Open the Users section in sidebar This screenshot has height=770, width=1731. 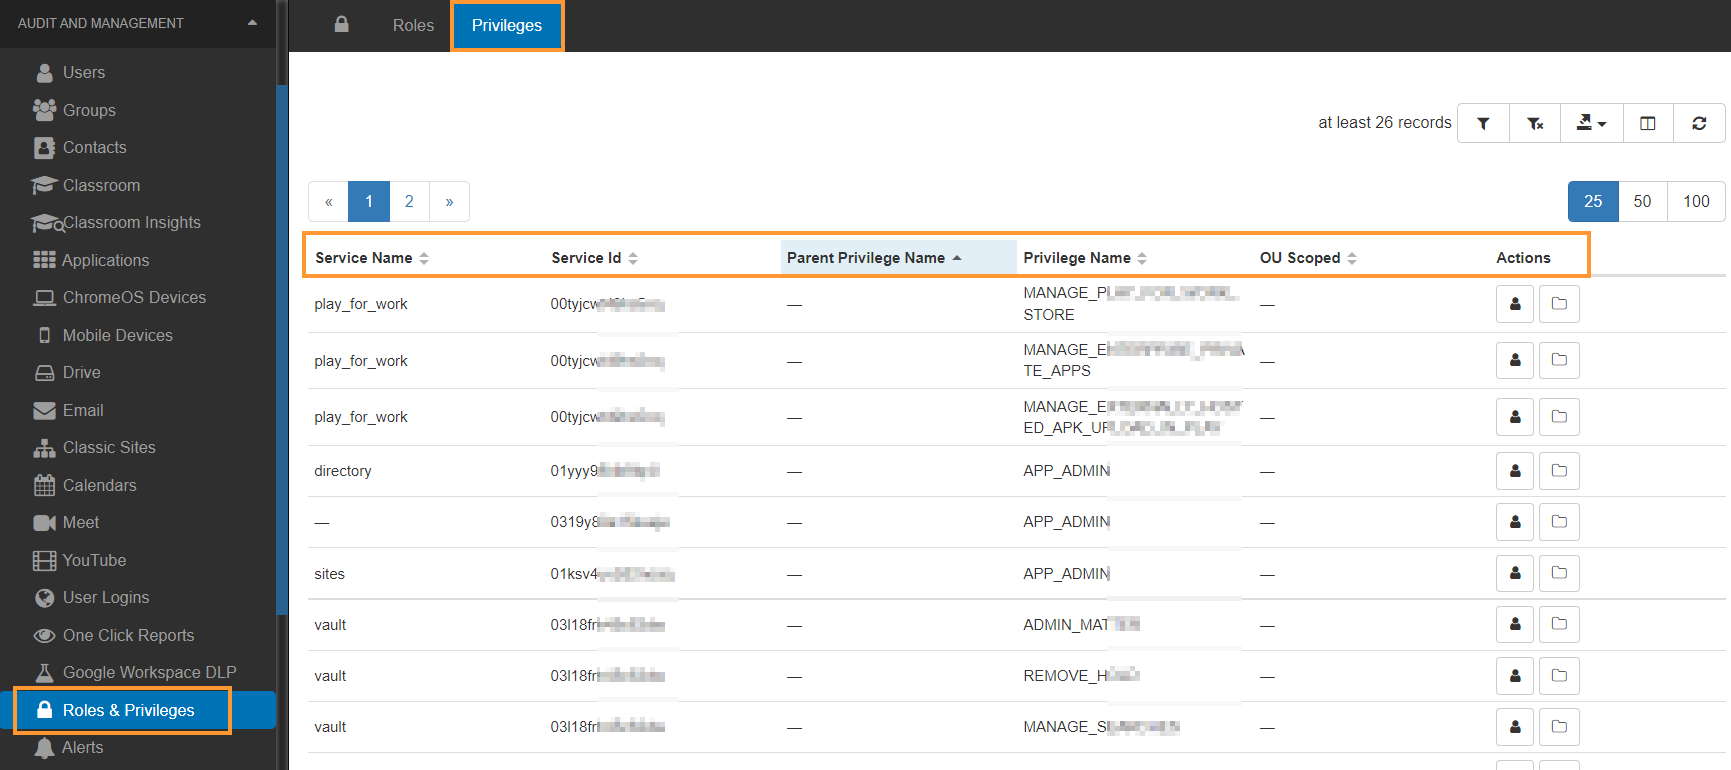pos(83,72)
